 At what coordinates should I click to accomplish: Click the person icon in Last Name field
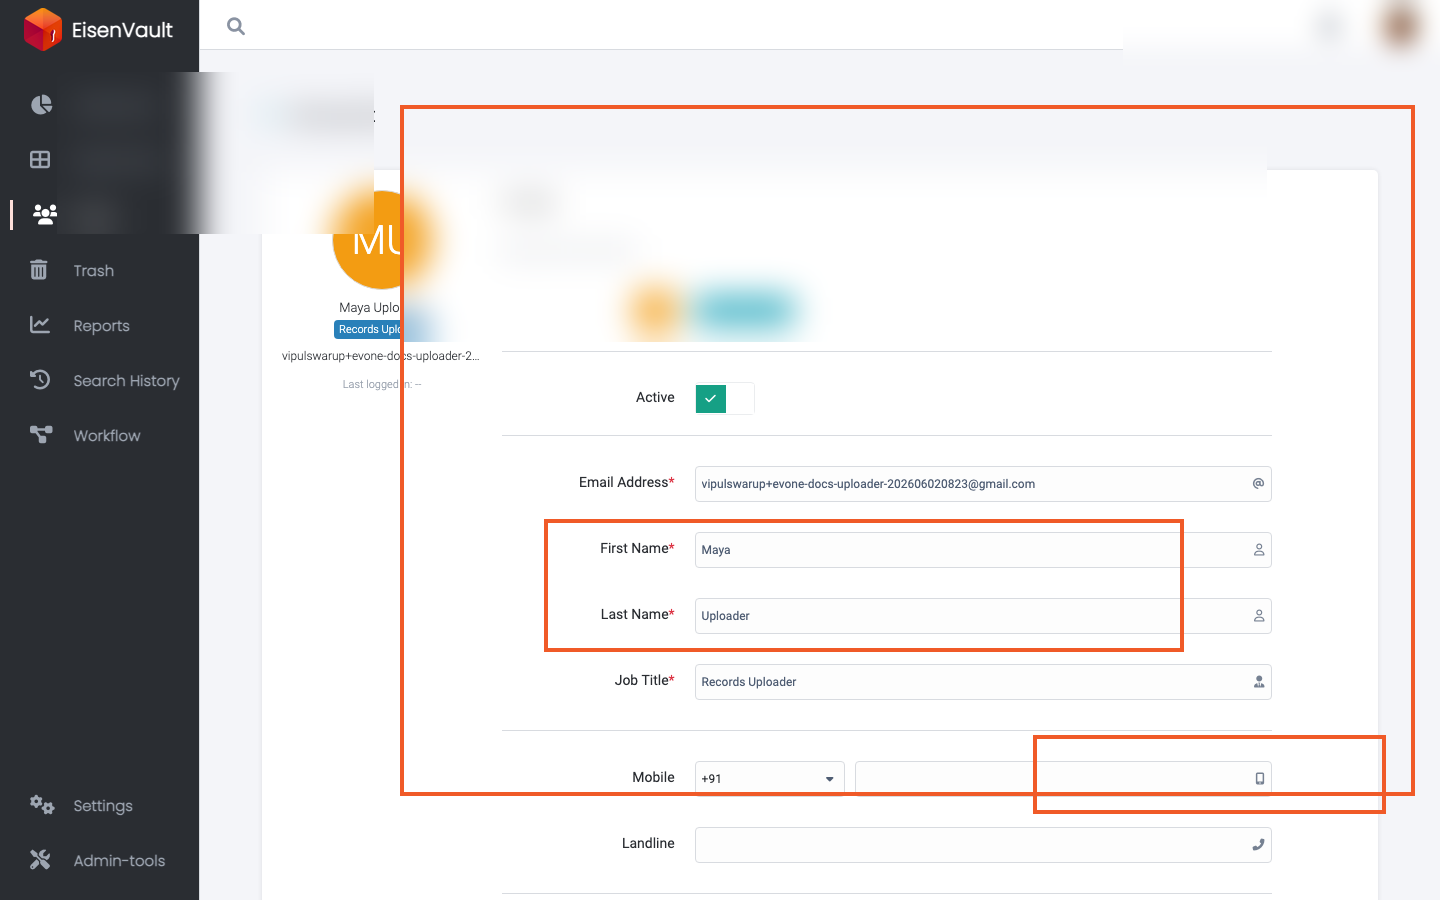click(1259, 616)
